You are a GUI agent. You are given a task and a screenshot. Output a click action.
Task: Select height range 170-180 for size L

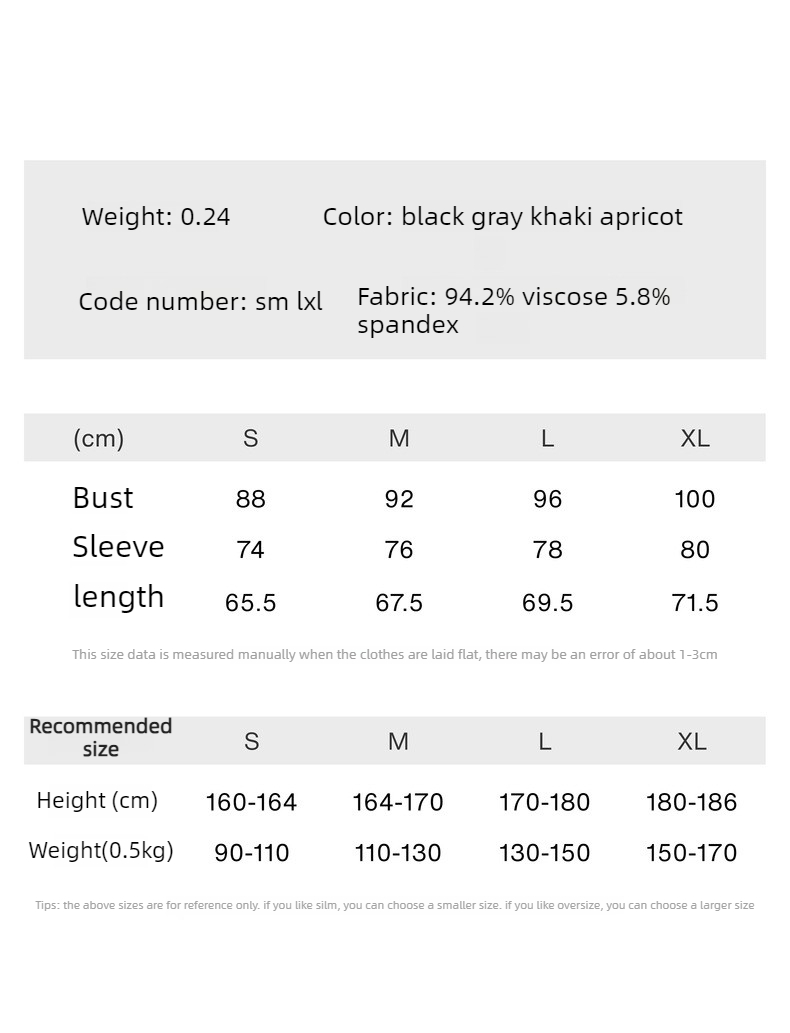pyautogui.click(x=544, y=802)
